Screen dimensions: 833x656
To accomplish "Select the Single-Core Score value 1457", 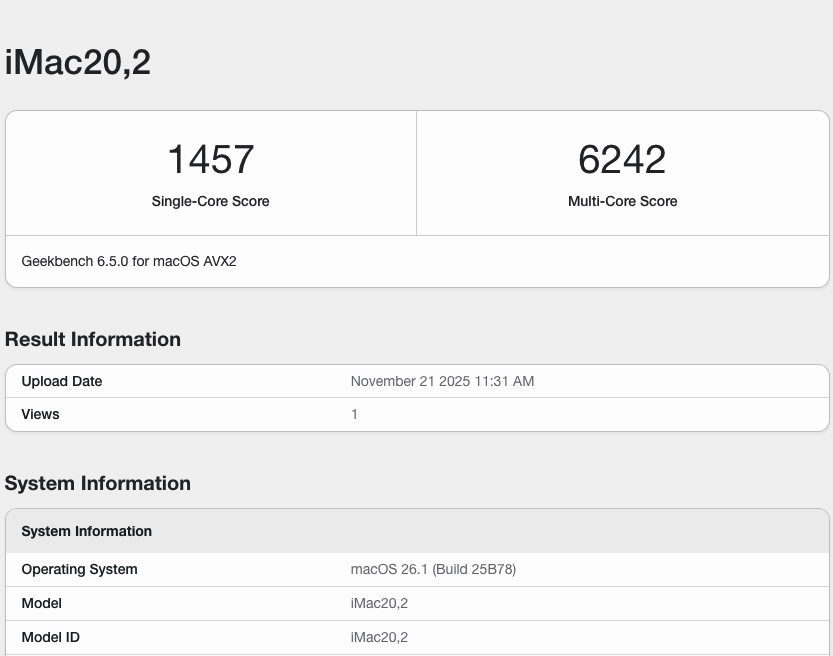I will (210, 158).
